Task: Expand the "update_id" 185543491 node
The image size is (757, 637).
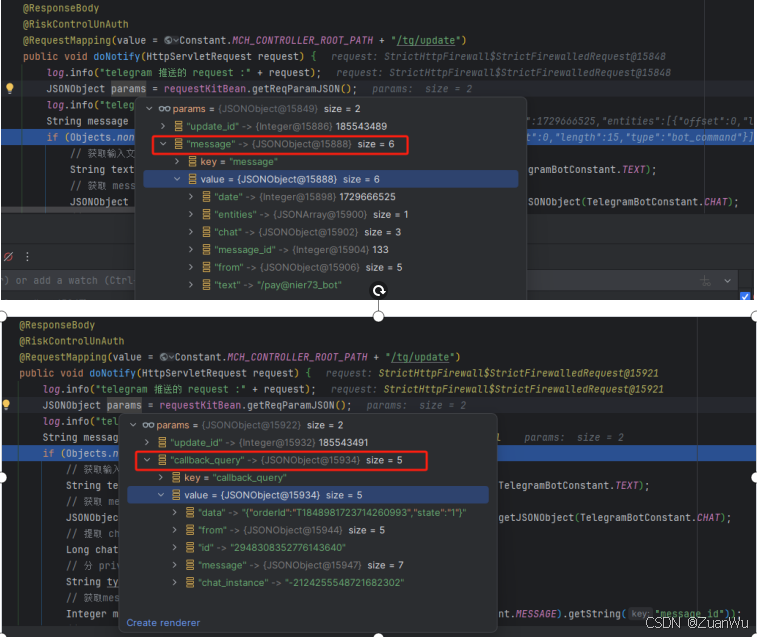Action: coord(147,442)
